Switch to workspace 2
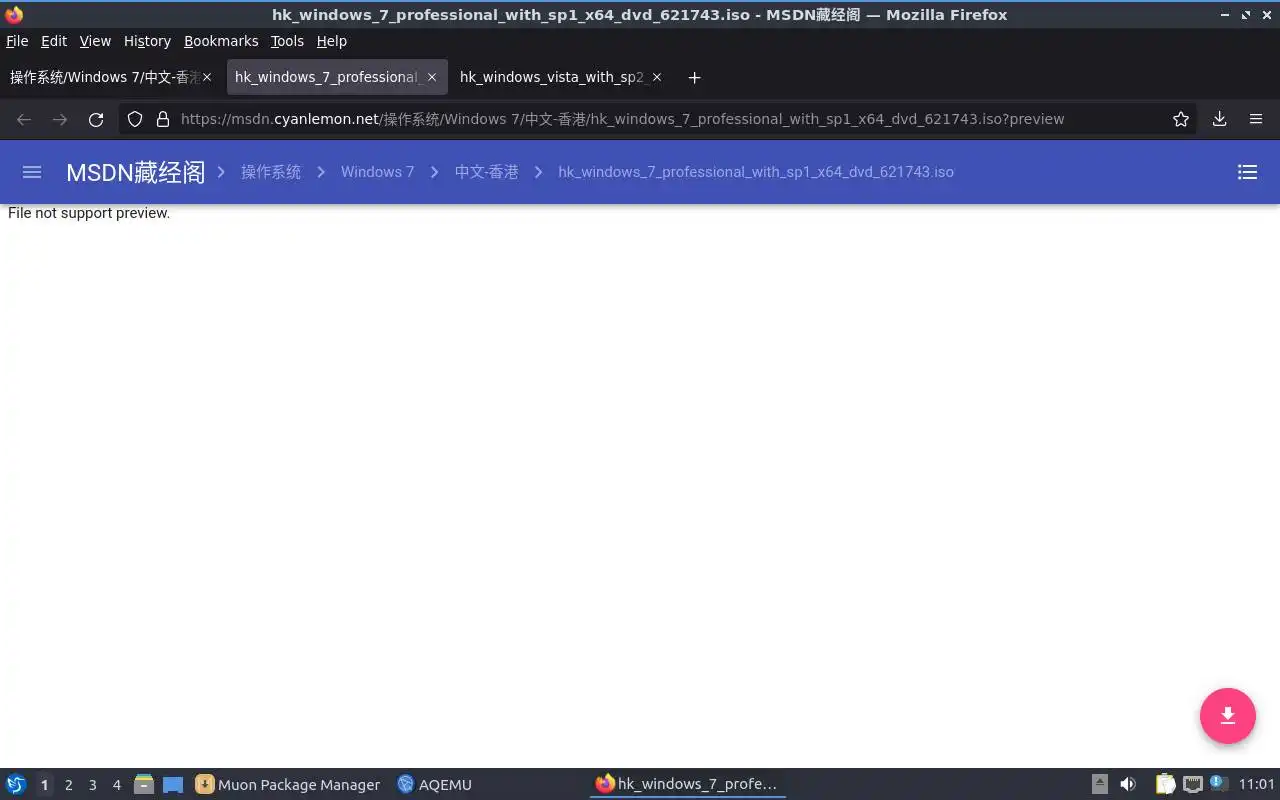The height and width of the screenshot is (800, 1280). [x=68, y=785]
